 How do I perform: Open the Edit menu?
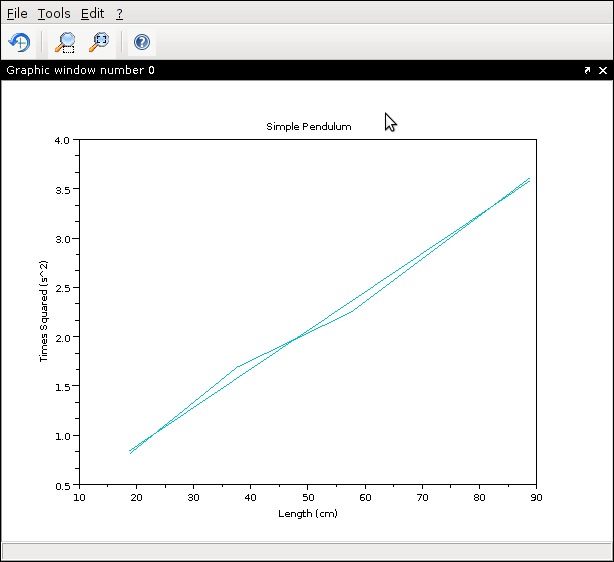tap(92, 14)
